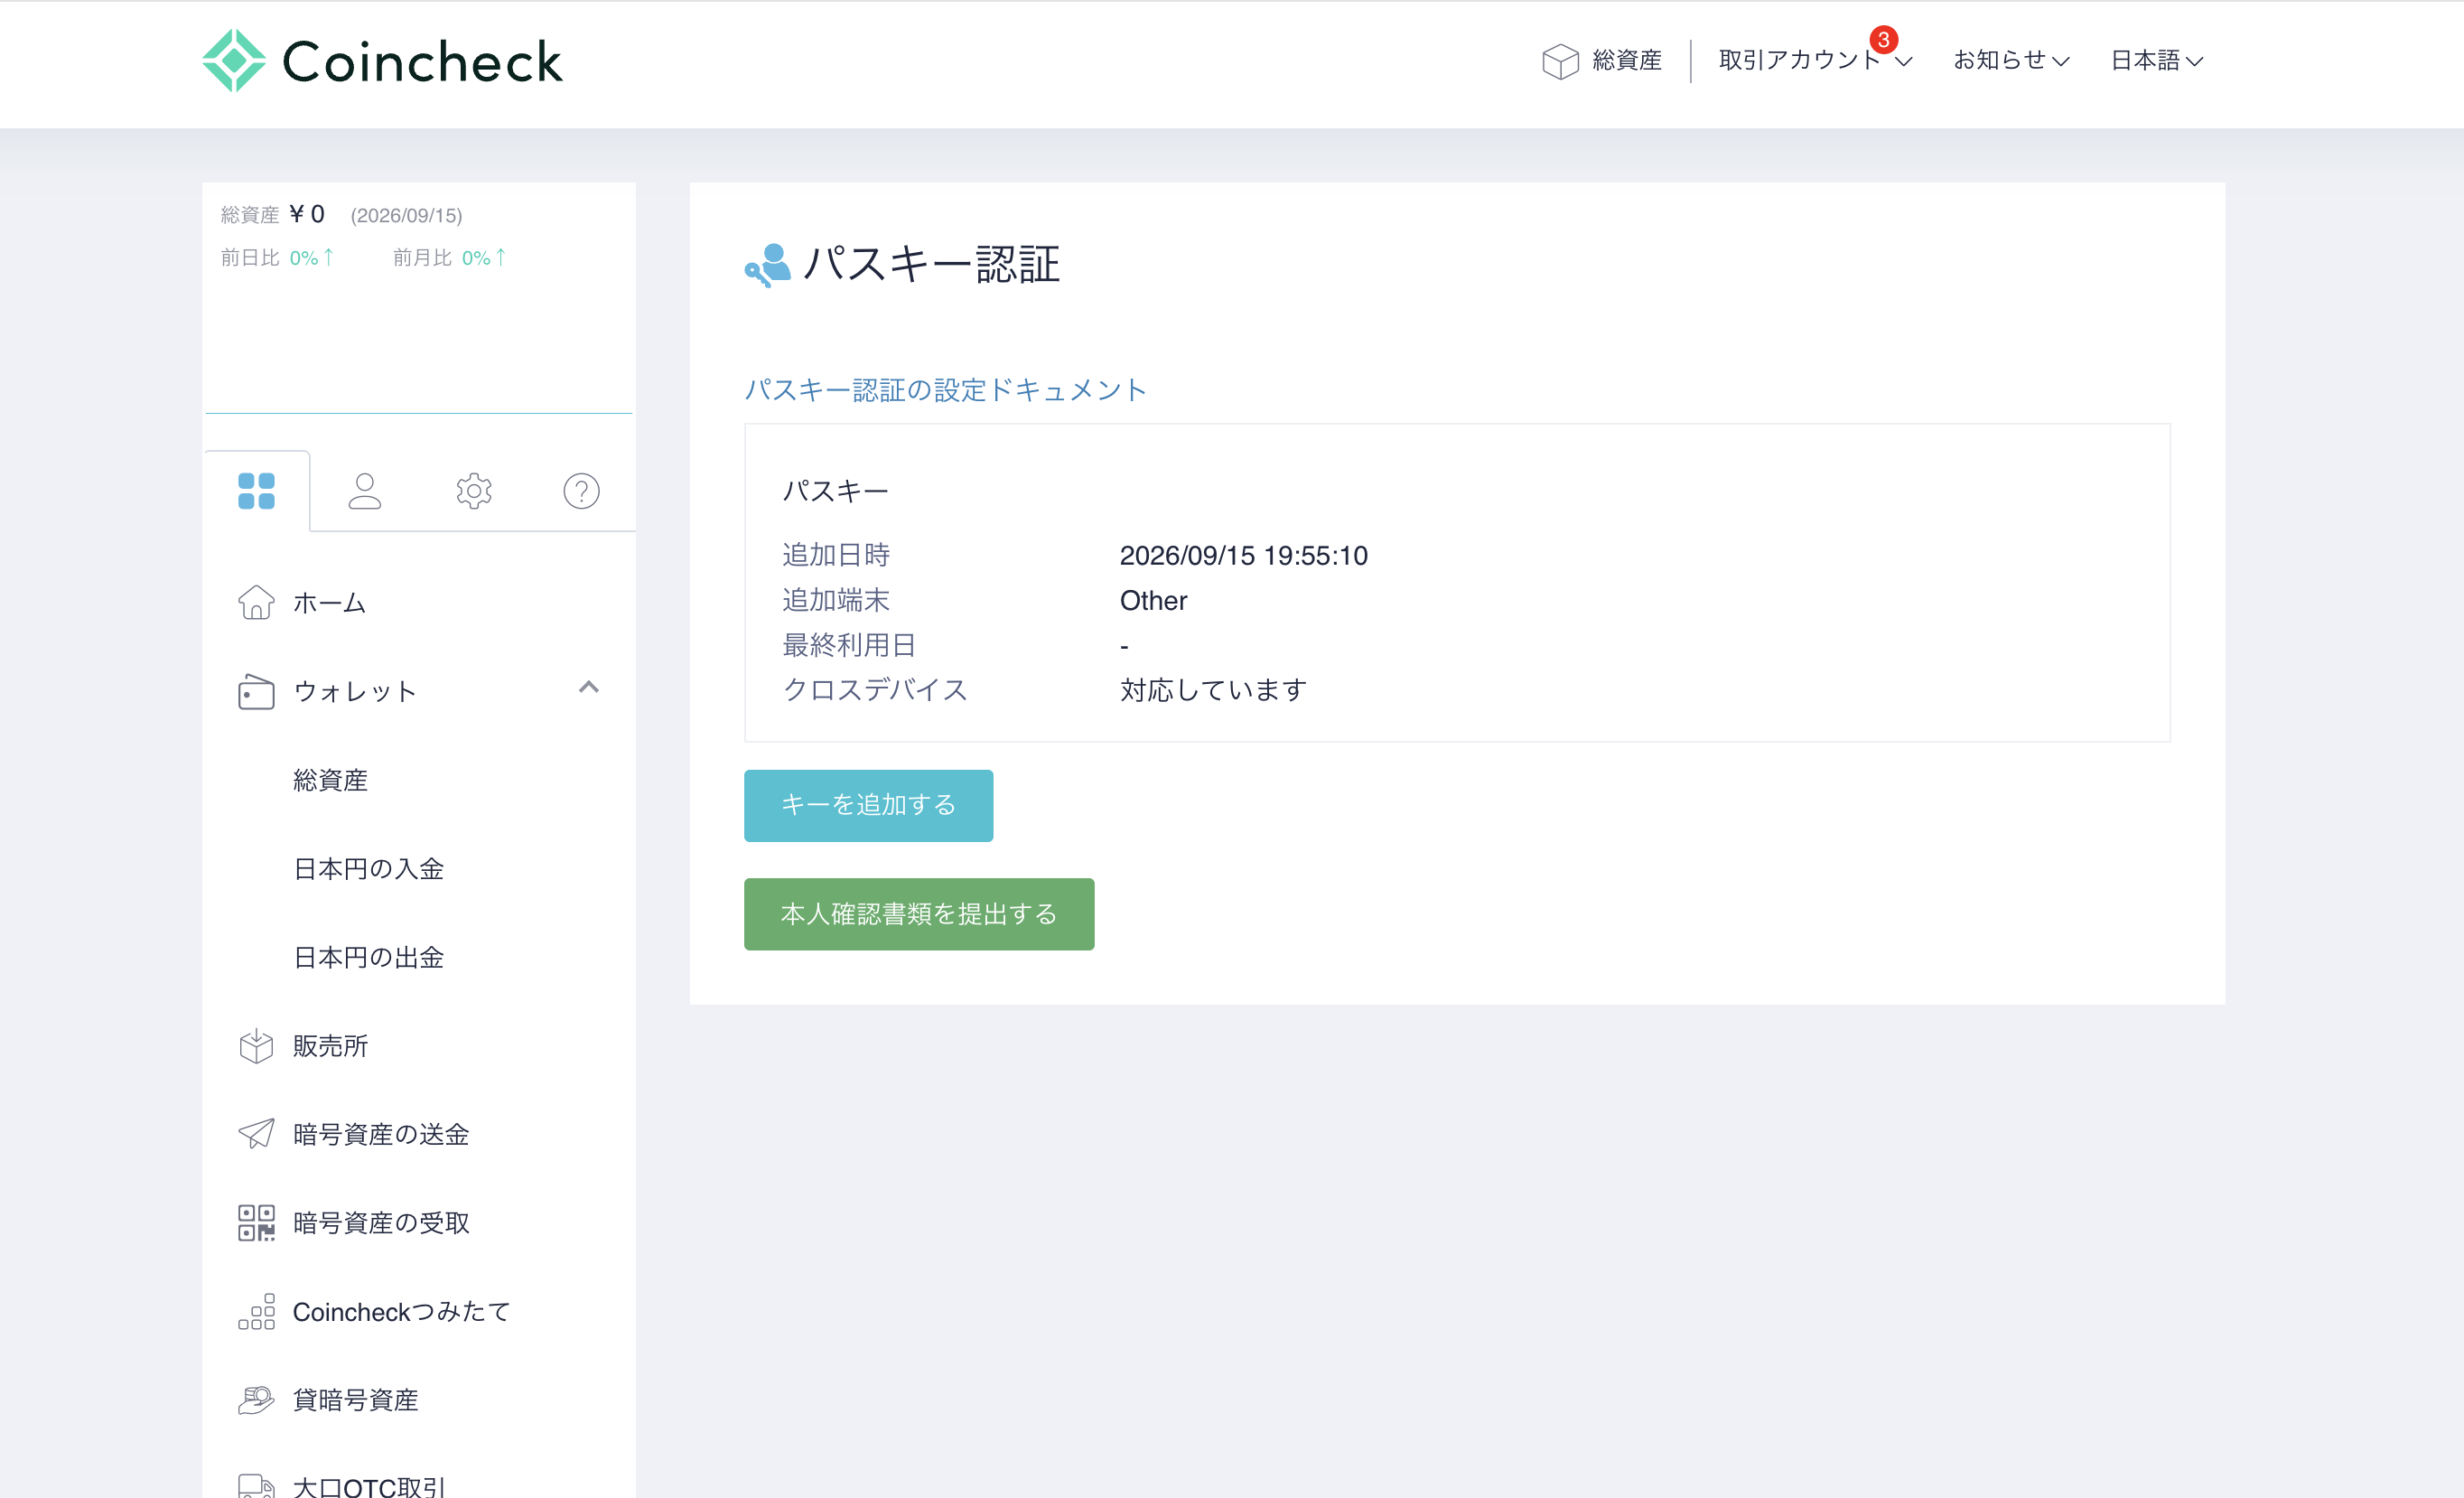The width and height of the screenshot is (2464, 1498).
Task: Open 販売所 in the sidebar
Action: point(330,1046)
